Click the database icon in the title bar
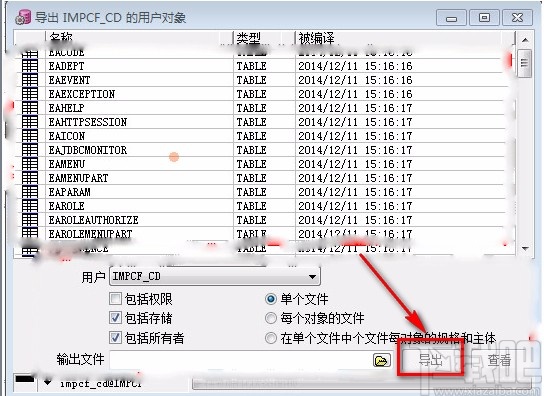Image resolution: width=544 pixels, height=396 pixels. tap(23, 17)
